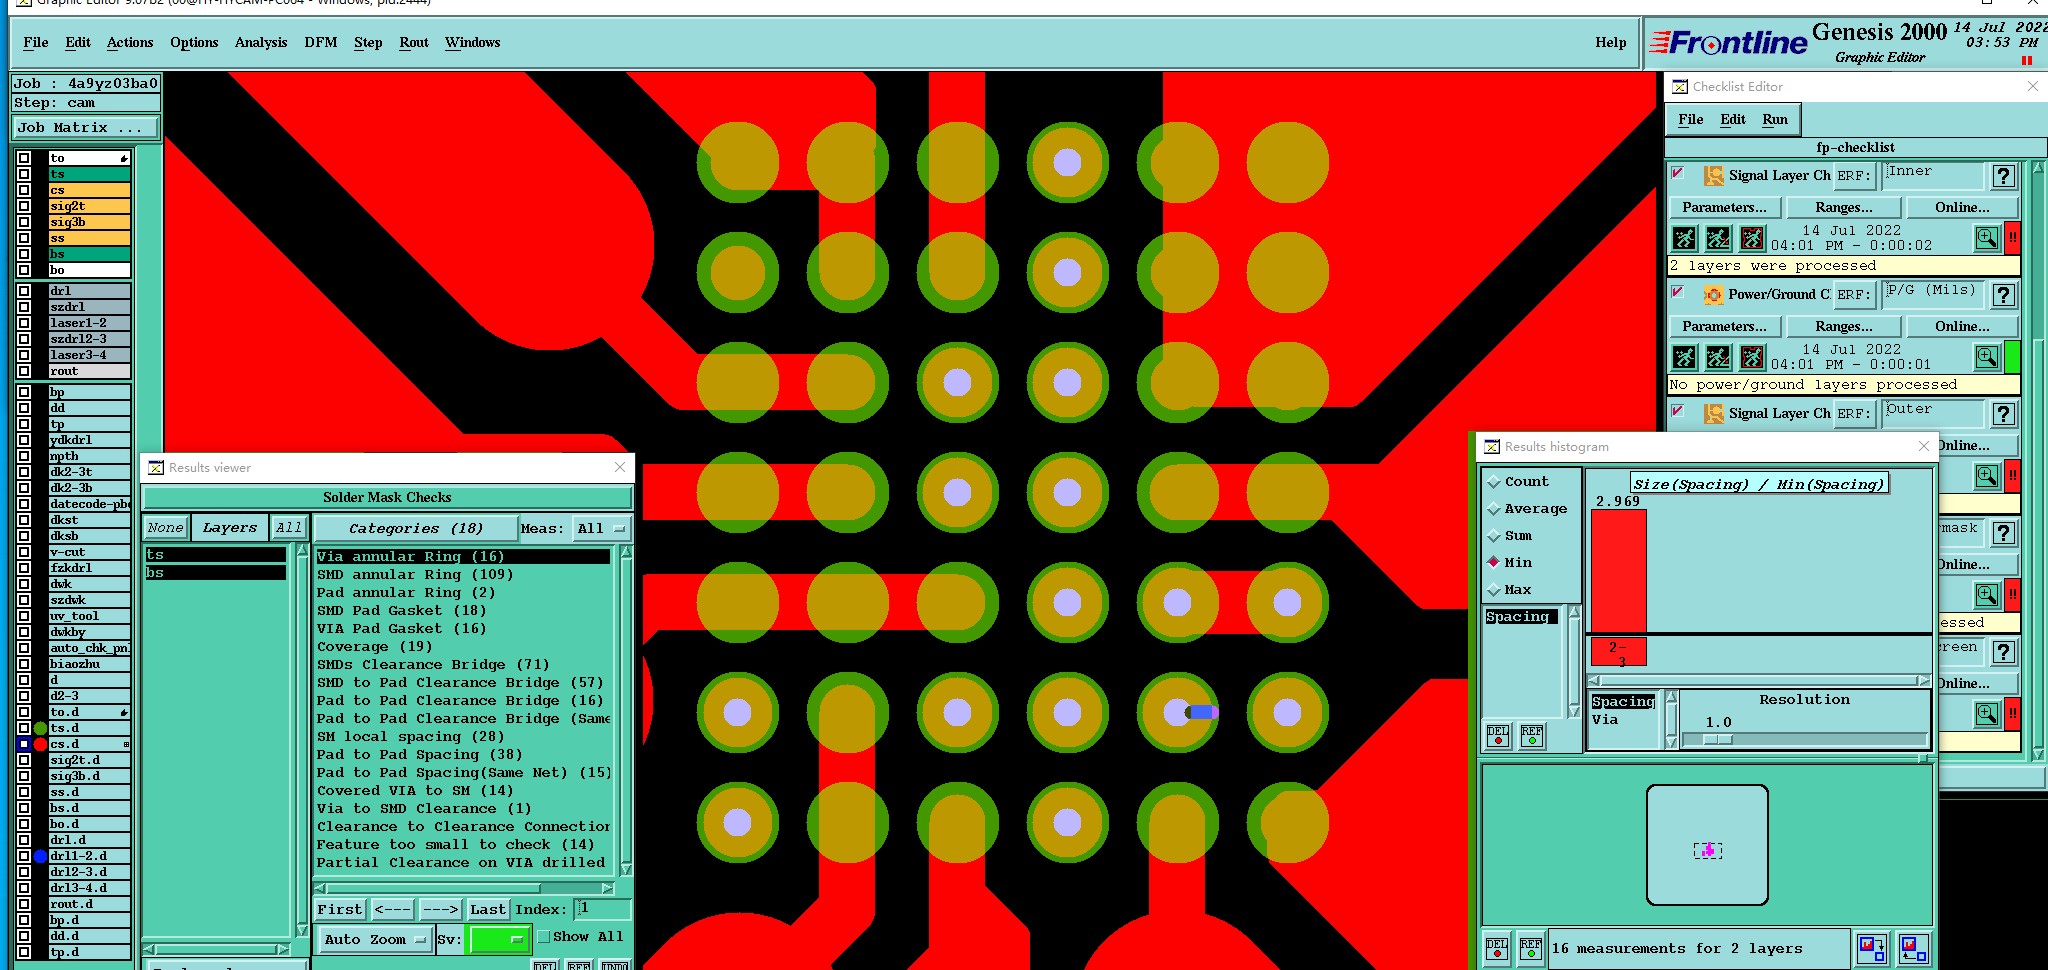Click next arrow result button
Viewport: 2048px width, 970px height.
click(440, 909)
